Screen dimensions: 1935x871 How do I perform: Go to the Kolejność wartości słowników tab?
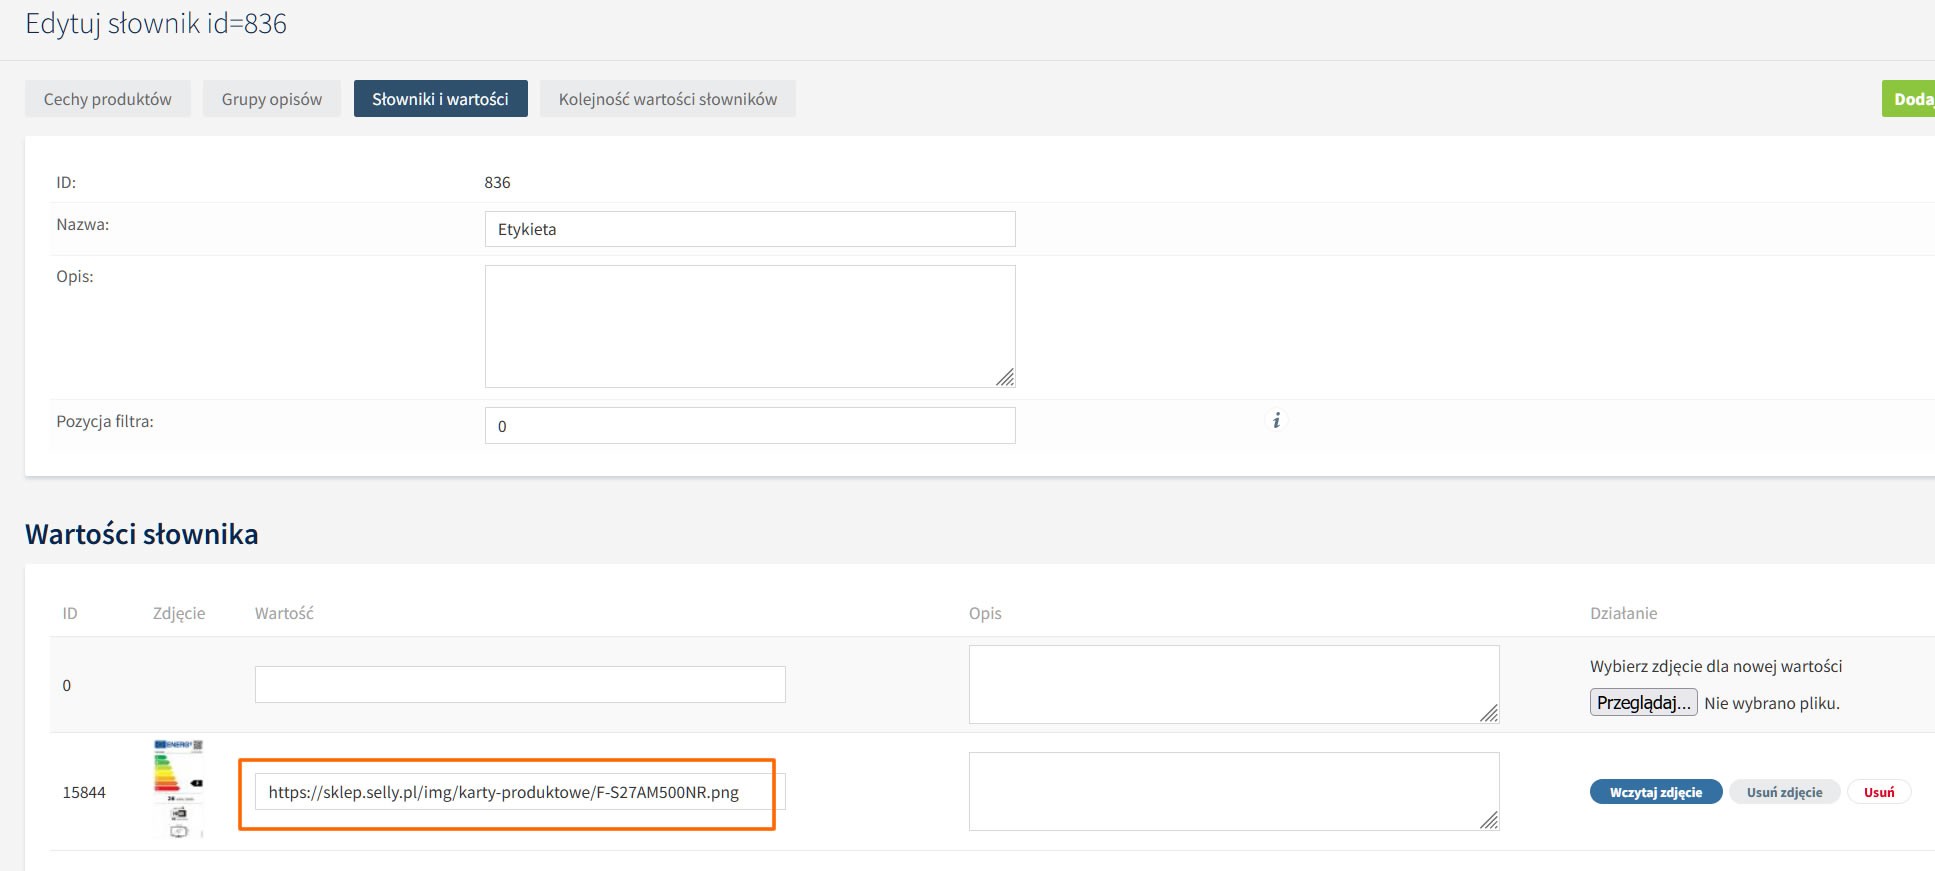point(667,99)
